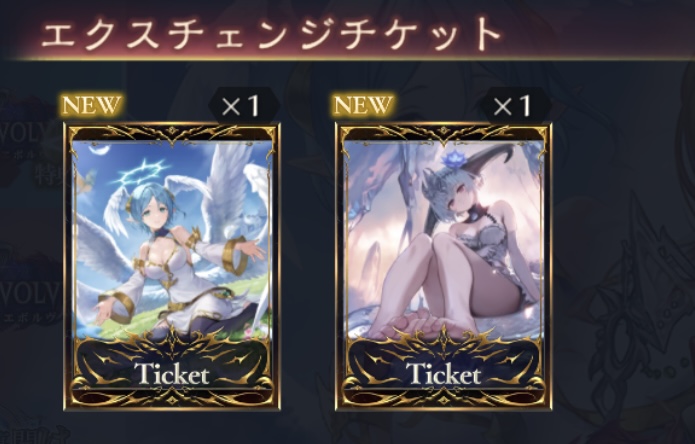Select the blue-haired angel exchange ticket card
This screenshot has width=695, height=444.
[172, 266]
